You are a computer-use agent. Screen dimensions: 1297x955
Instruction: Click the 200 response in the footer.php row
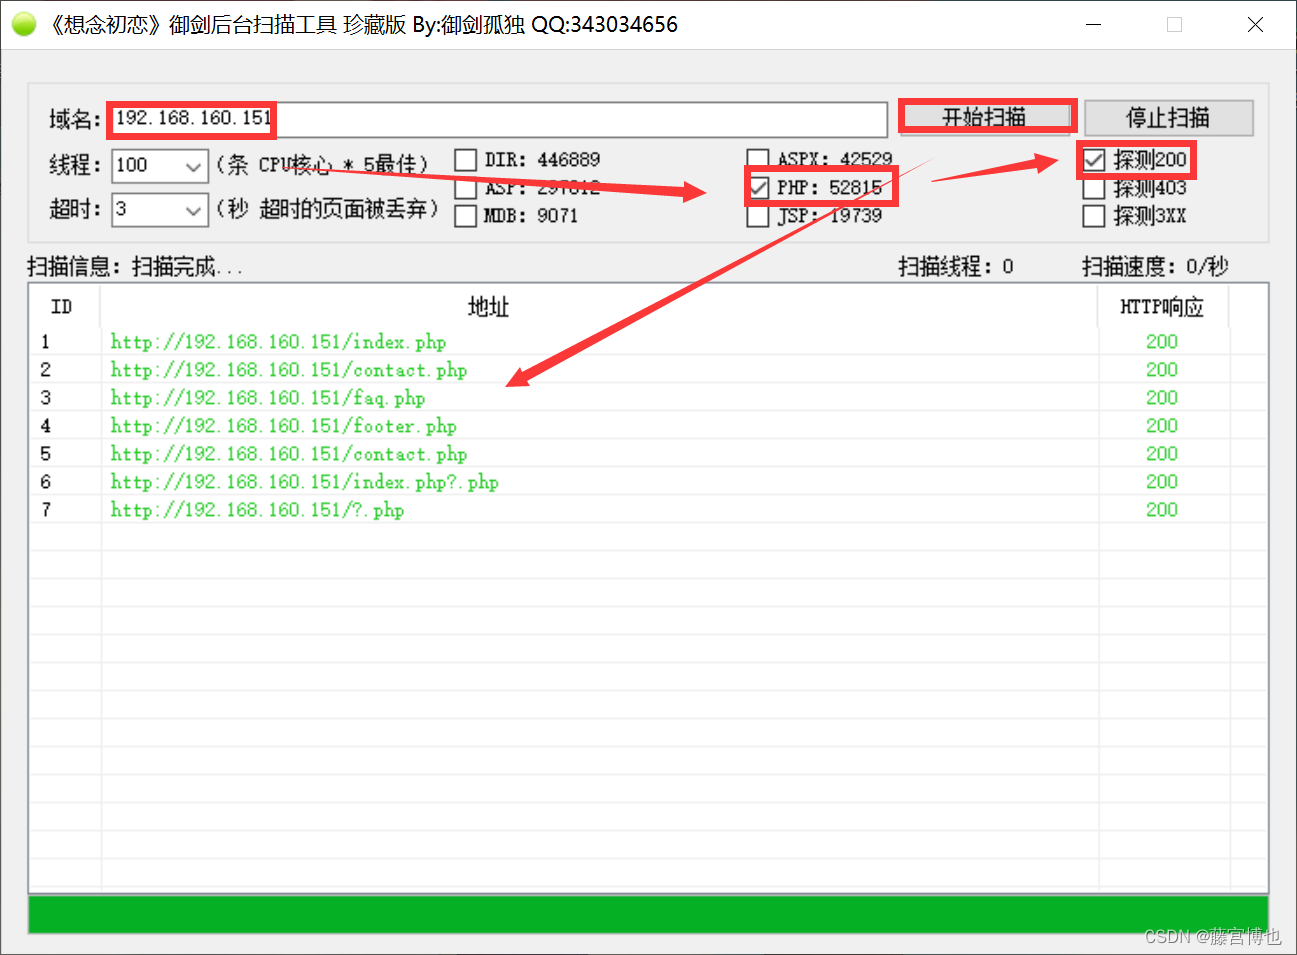coord(1162,426)
